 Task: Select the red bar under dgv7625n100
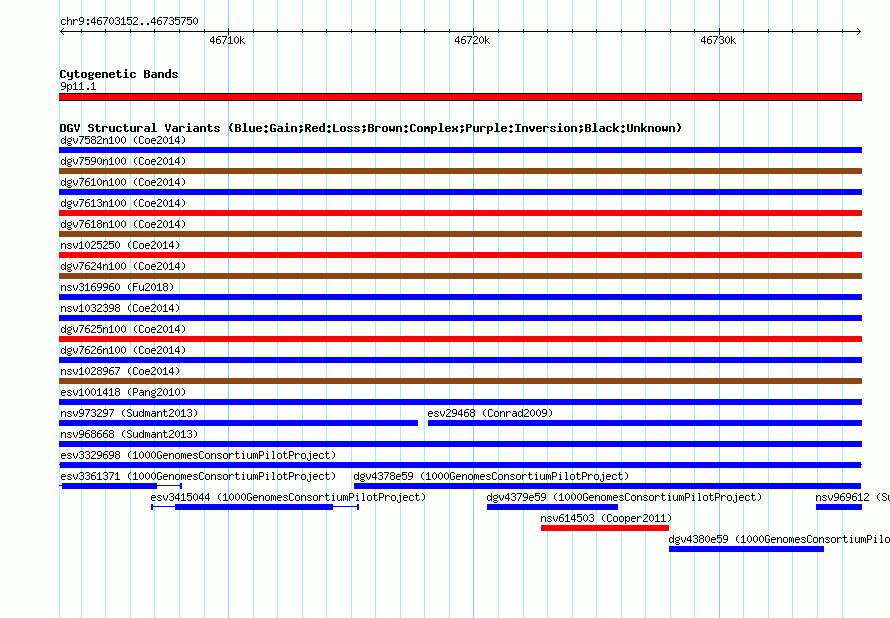tap(460, 339)
